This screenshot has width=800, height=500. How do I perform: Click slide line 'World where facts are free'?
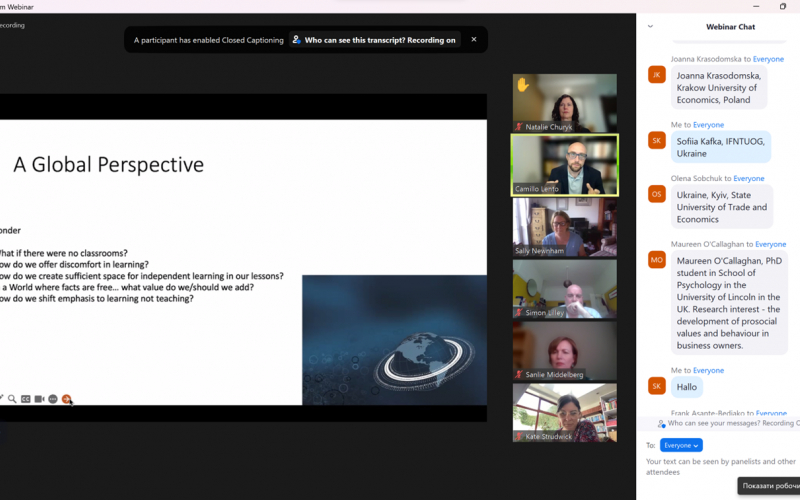(x=127, y=287)
